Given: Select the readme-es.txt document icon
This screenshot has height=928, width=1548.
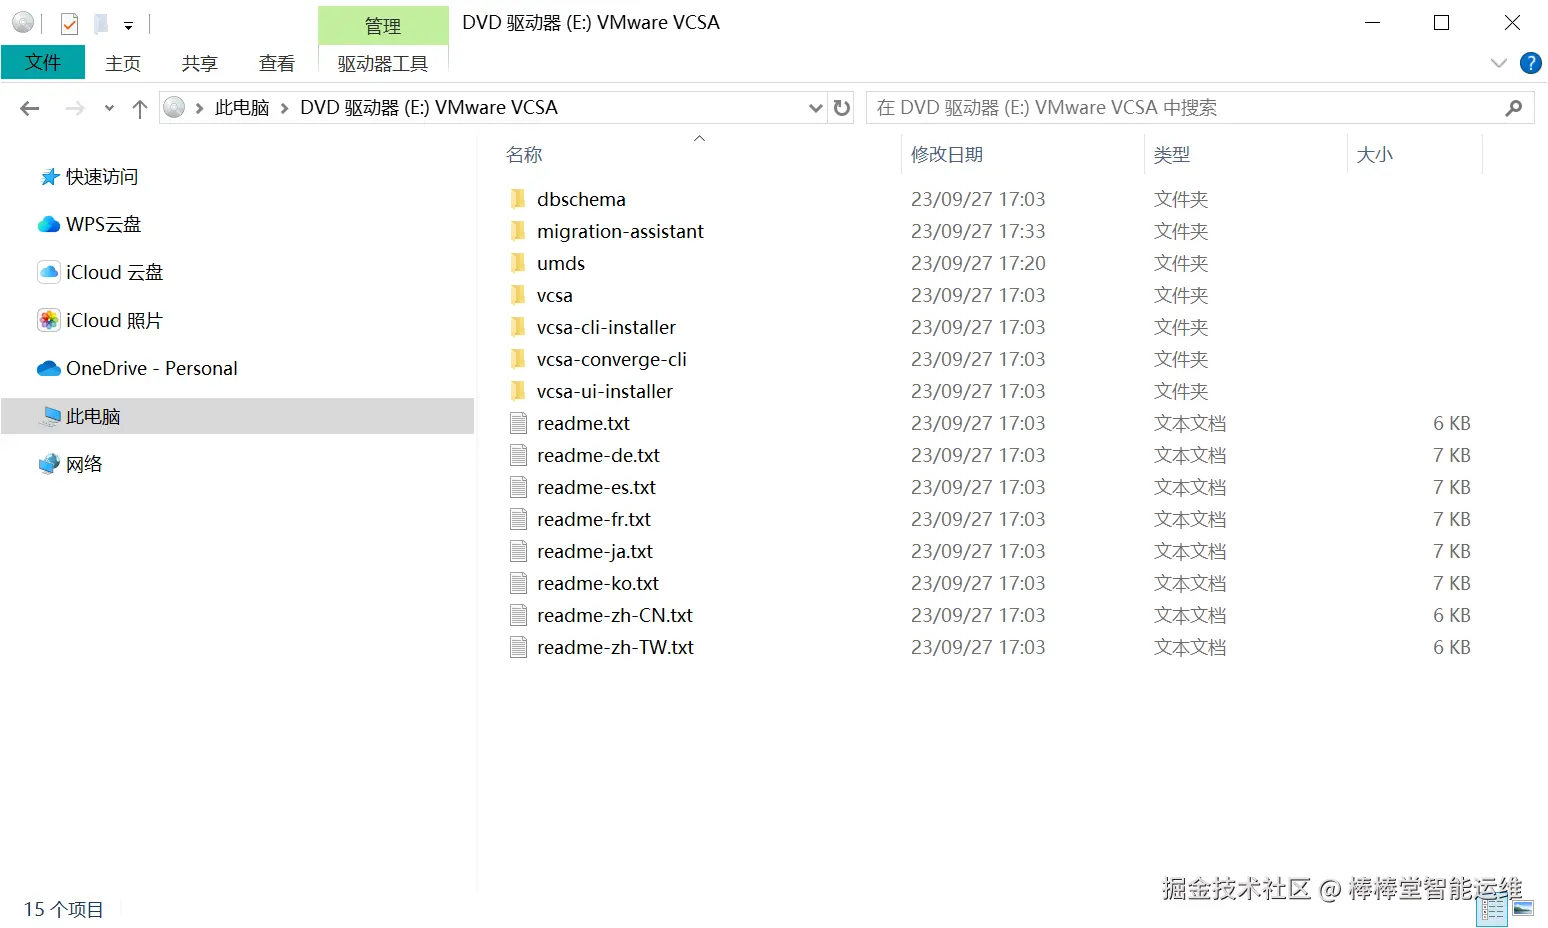Looking at the screenshot, I should coord(518,487).
